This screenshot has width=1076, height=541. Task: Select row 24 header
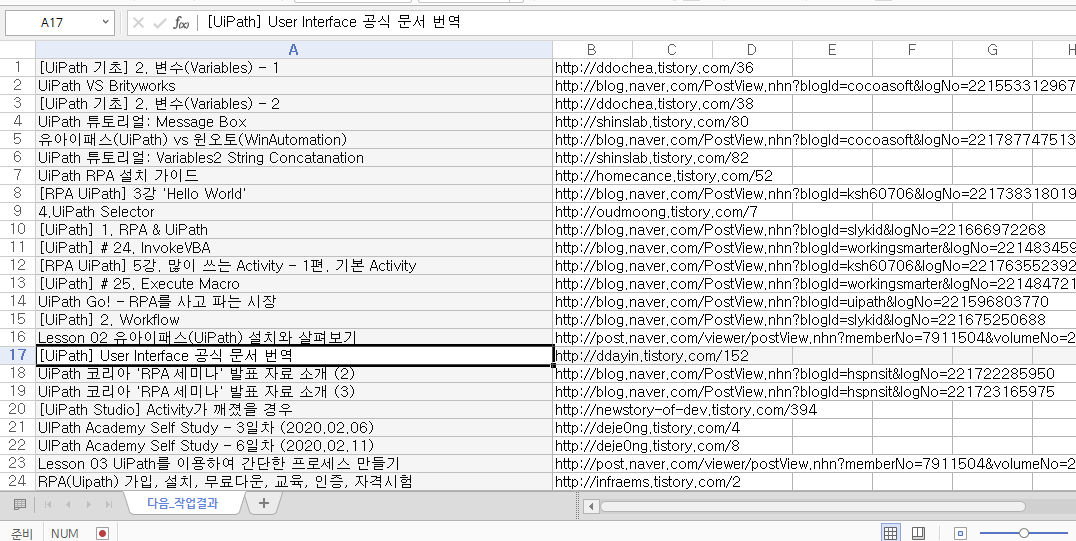click(18, 481)
